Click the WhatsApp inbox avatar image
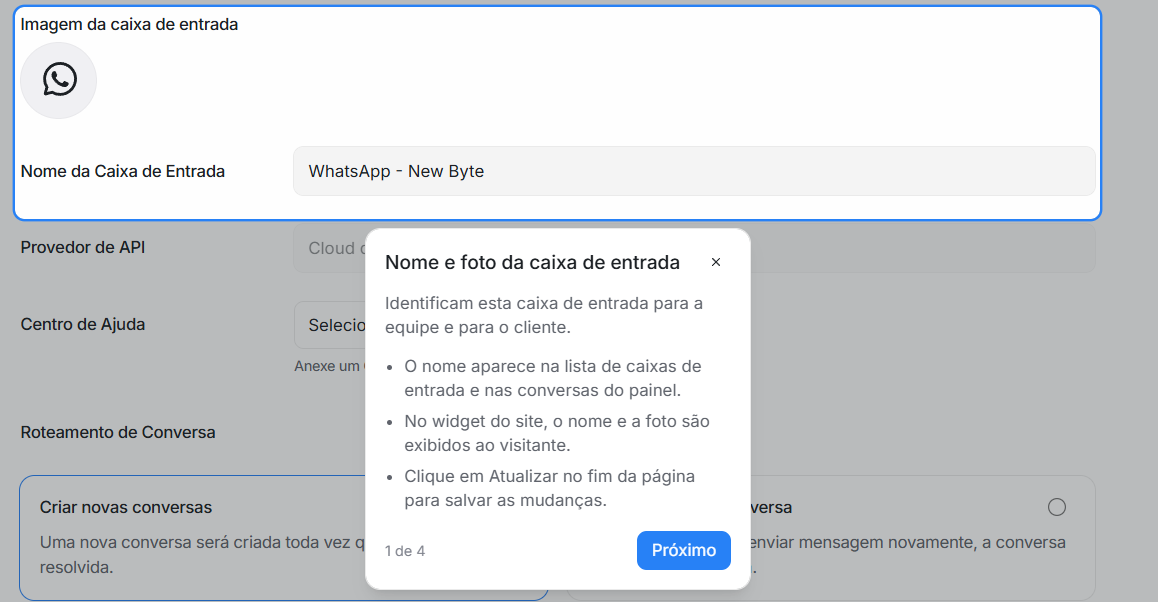The image size is (1158, 602). click(x=58, y=81)
